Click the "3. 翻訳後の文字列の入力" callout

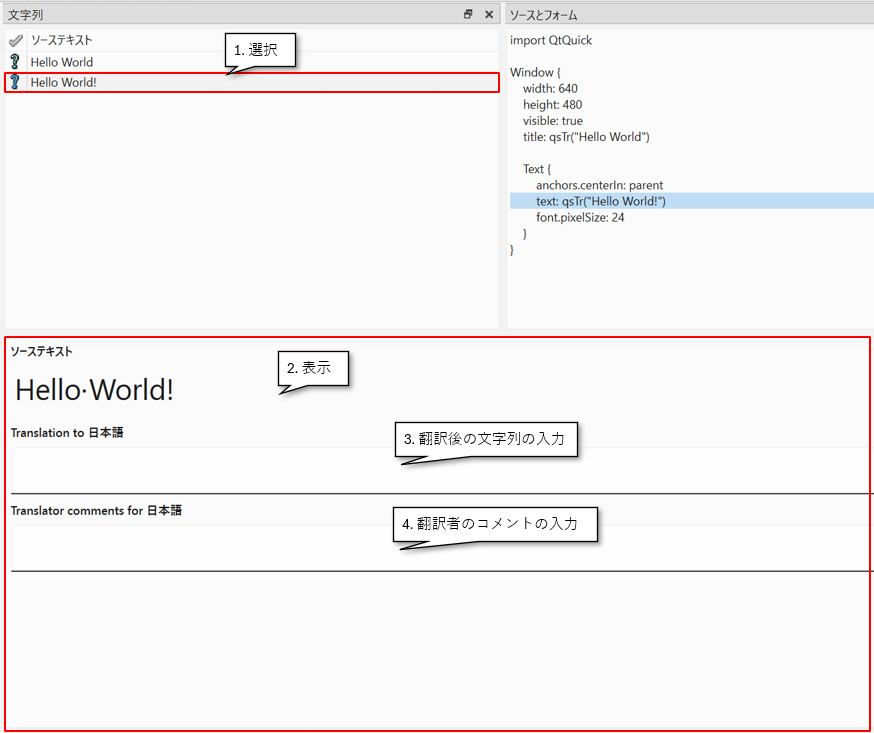[490, 439]
